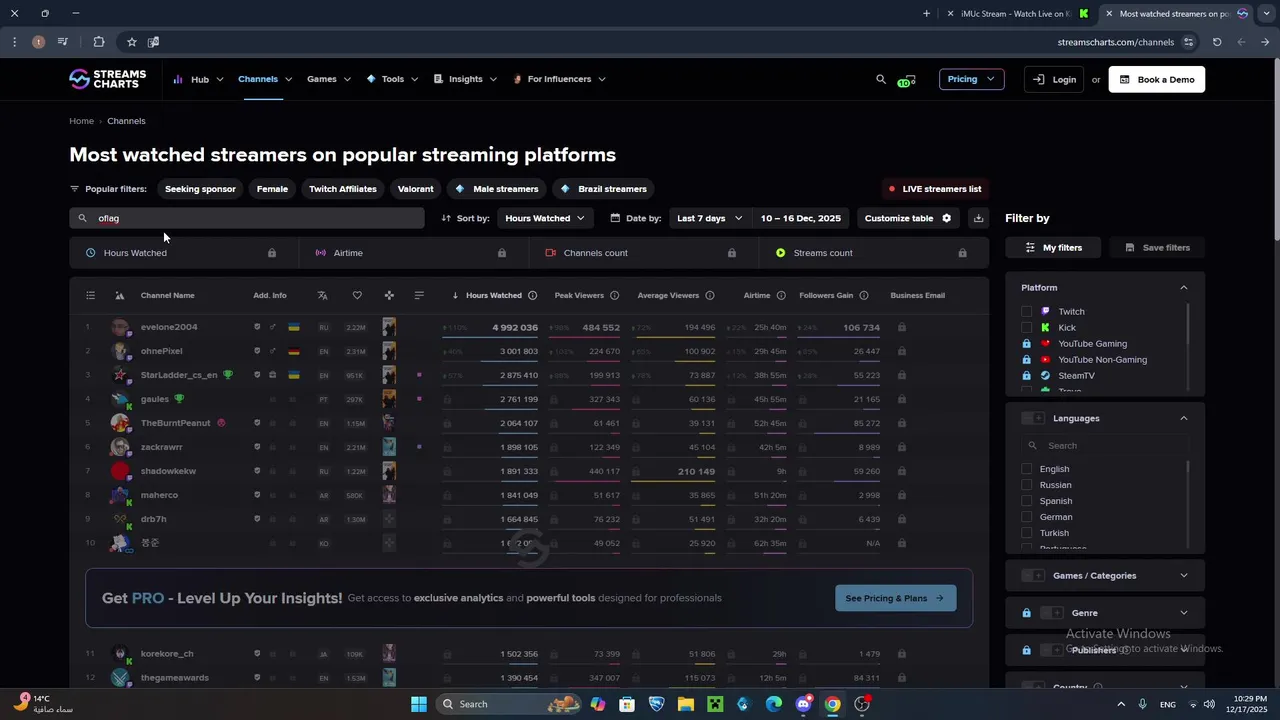
Task: Click the browser extensions puzzle icon
Action: 99,42
